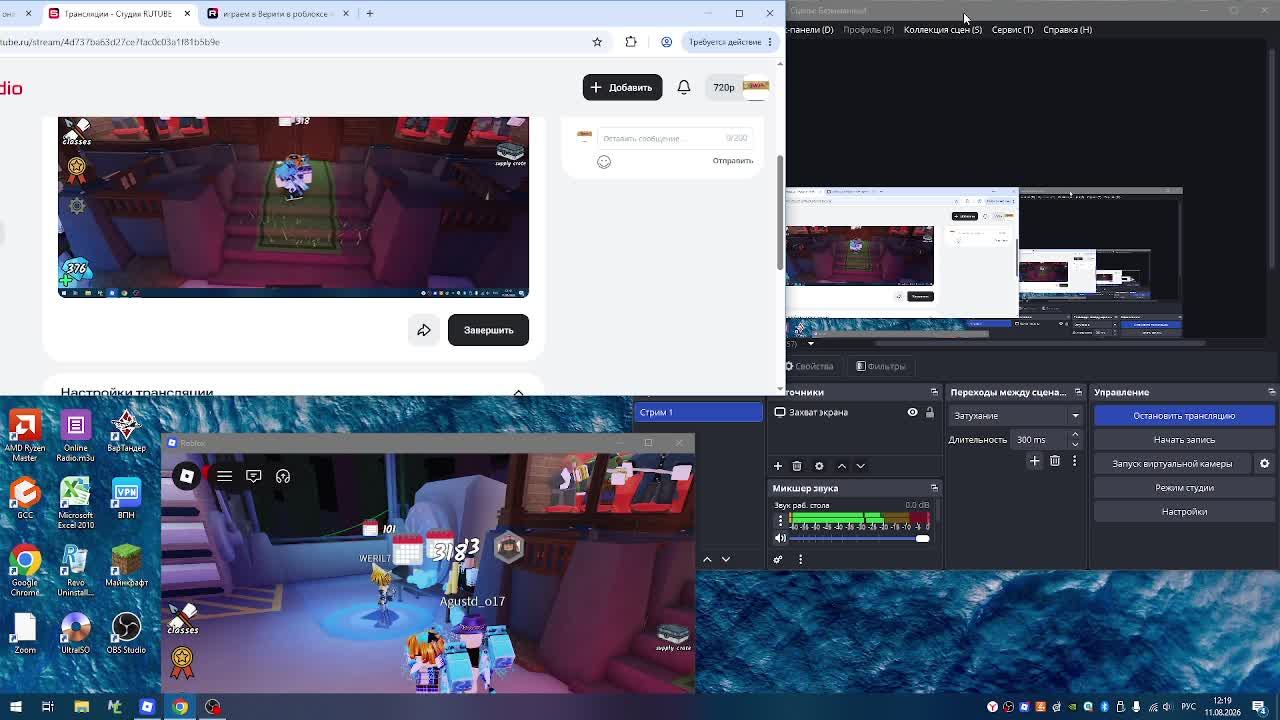Switch to the Roblox stream browser tab
The height and width of the screenshot is (720, 1280).
point(278,13)
